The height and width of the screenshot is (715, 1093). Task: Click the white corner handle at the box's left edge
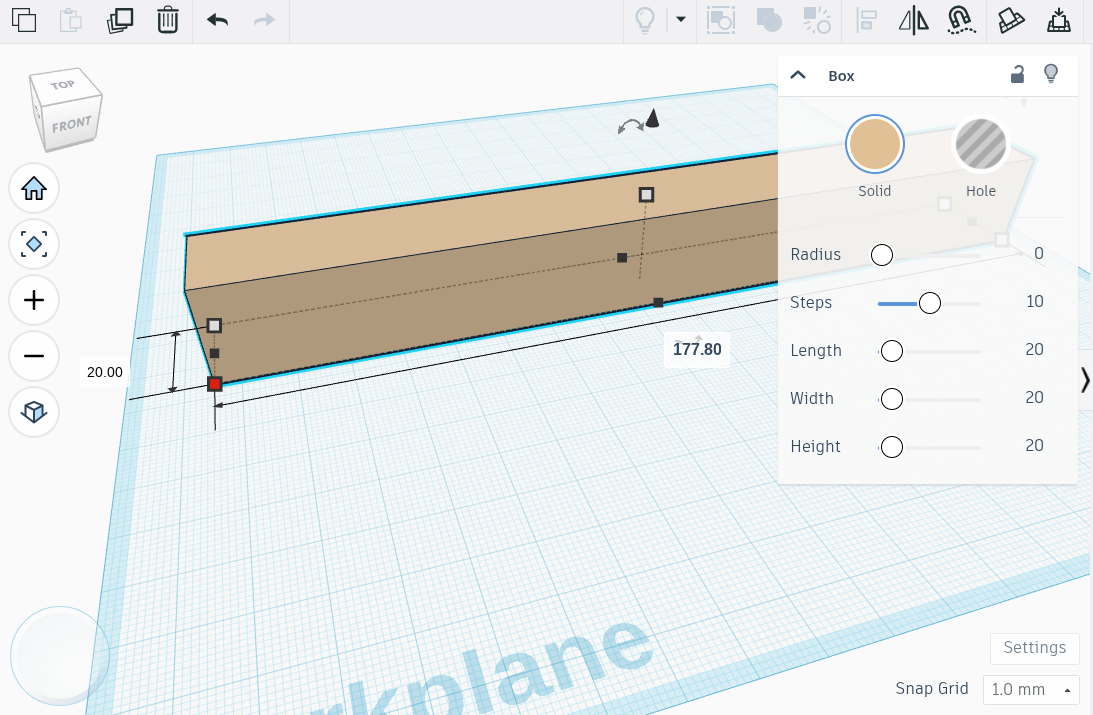tap(214, 325)
